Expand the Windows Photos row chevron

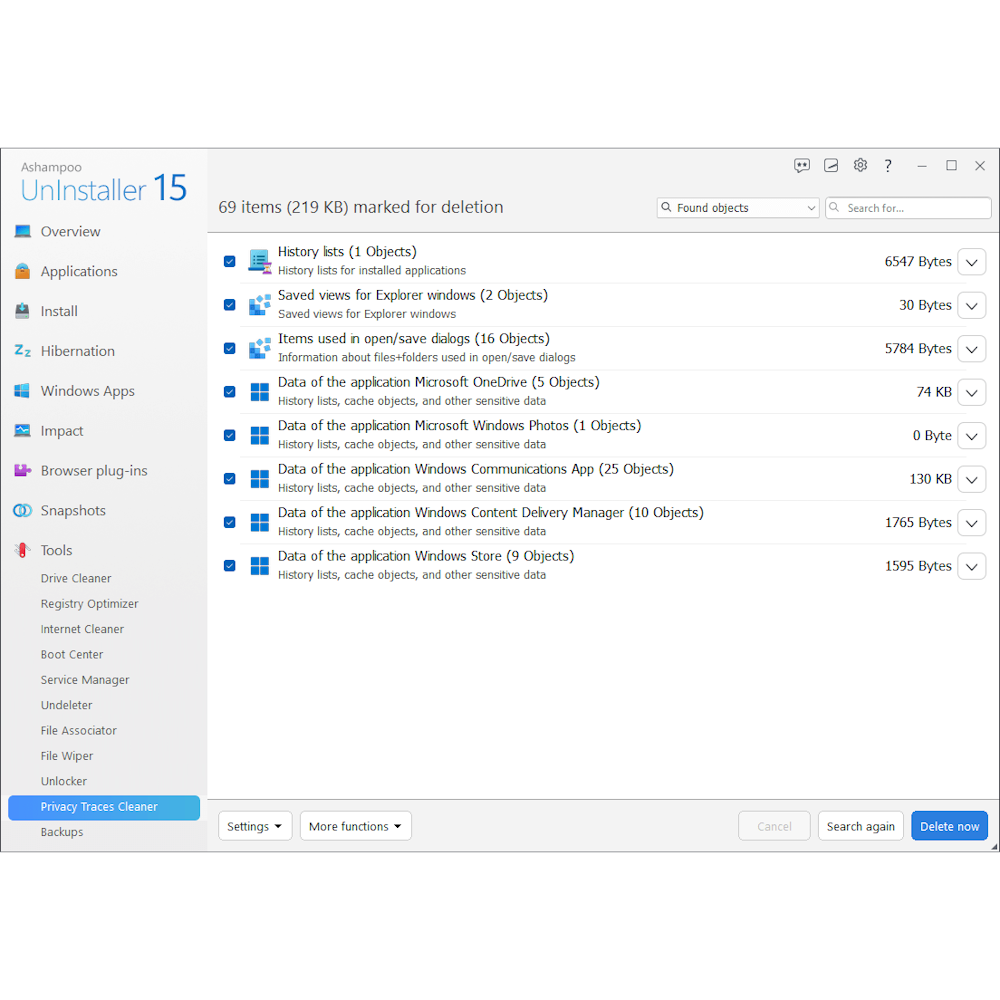coord(971,436)
